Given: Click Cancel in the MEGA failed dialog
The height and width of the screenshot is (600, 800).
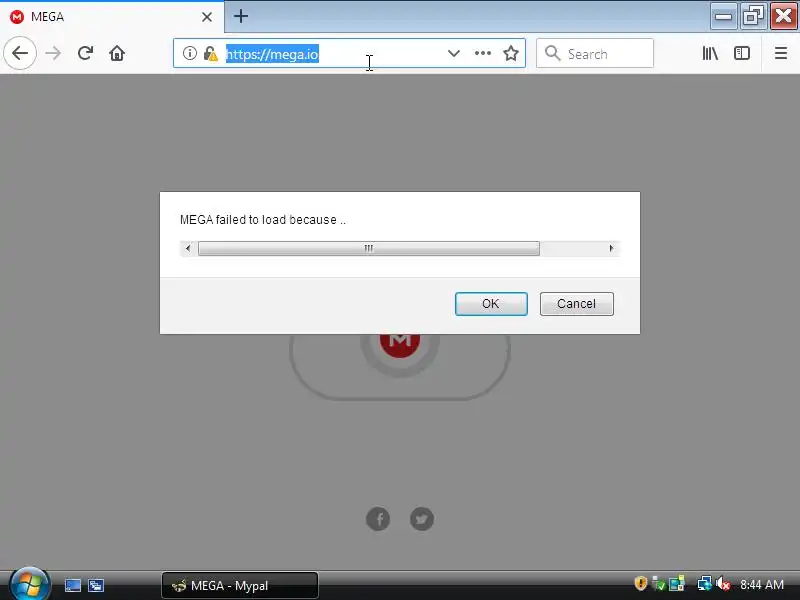Looking at the screenshot, I should point(577,304).
